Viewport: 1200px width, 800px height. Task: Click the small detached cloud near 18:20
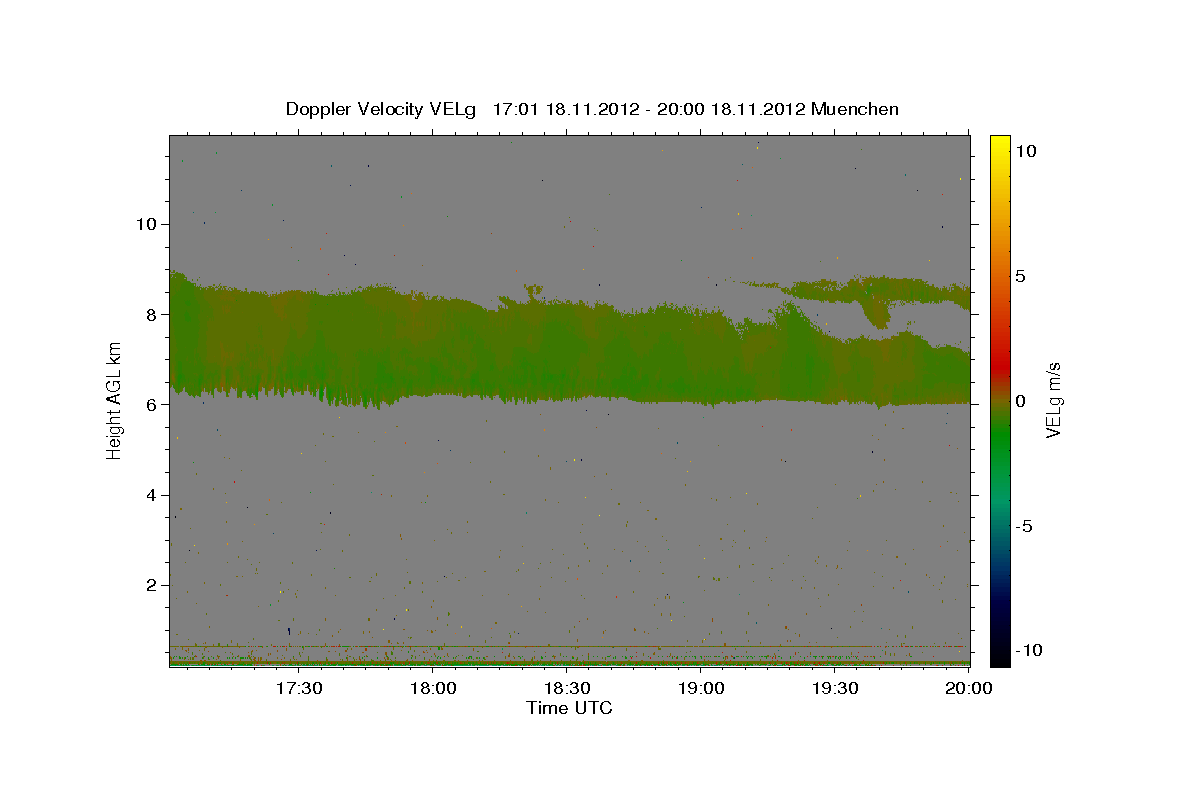(x=533, y=292)
